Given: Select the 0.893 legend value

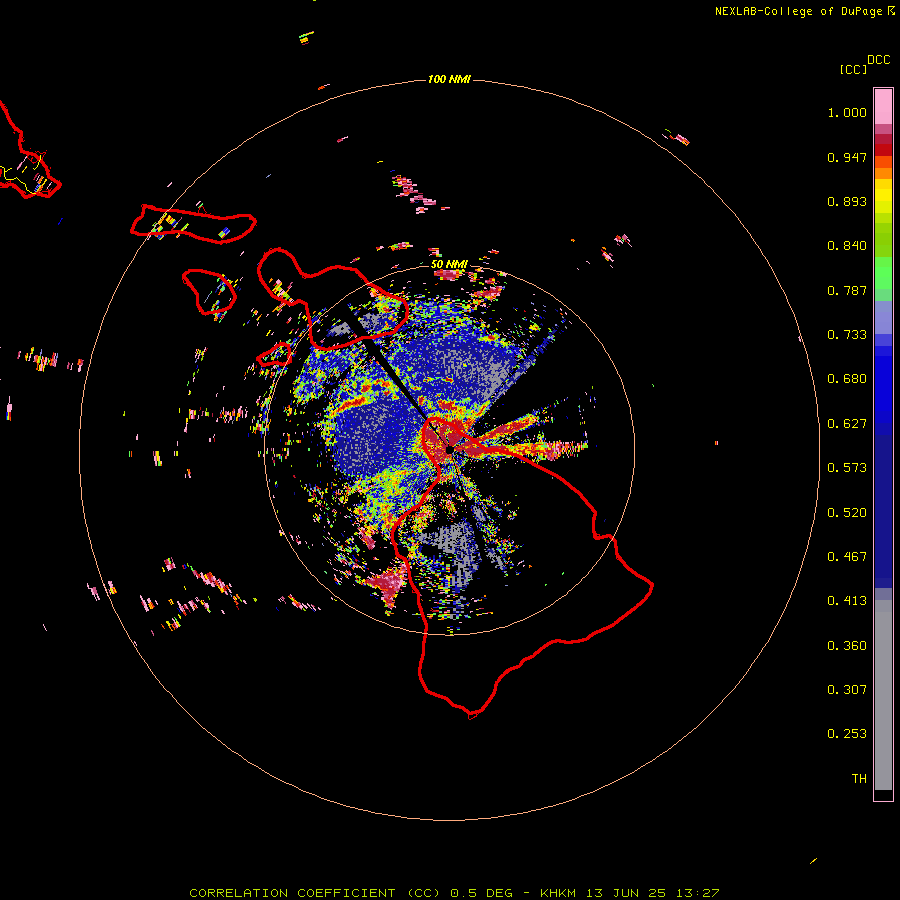Looking at the screenshot, I should (847, 201).
